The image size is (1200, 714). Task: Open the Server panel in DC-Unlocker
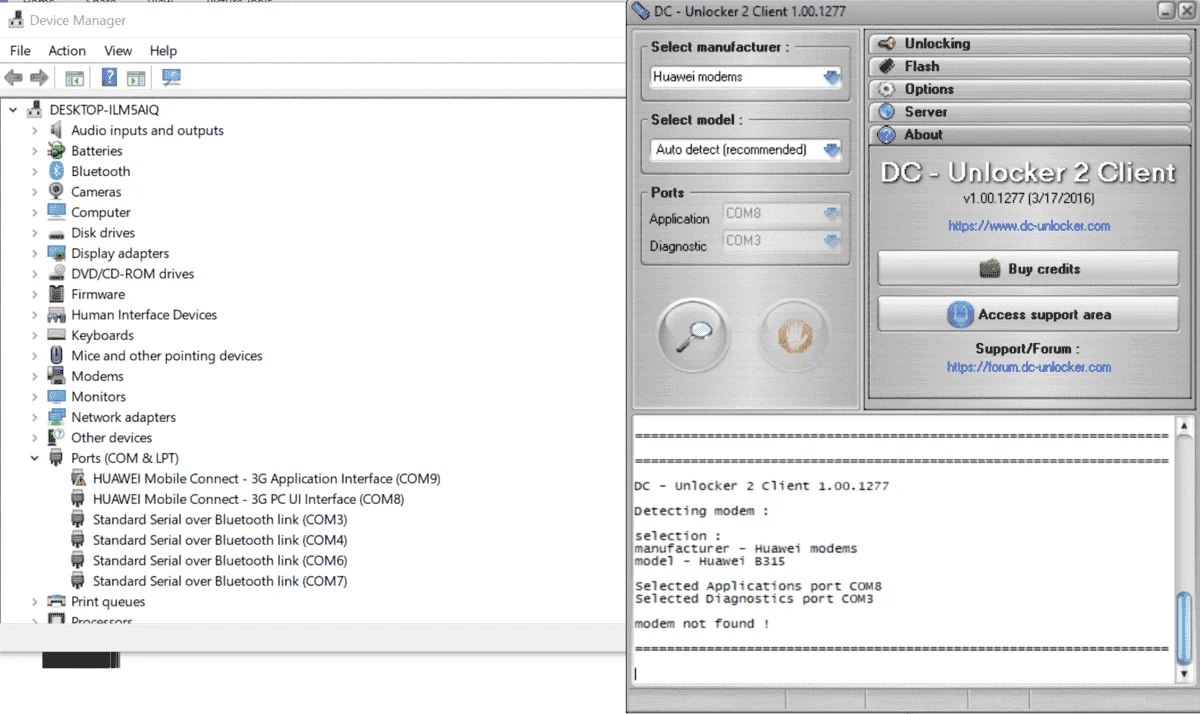tap(1031, 112)
